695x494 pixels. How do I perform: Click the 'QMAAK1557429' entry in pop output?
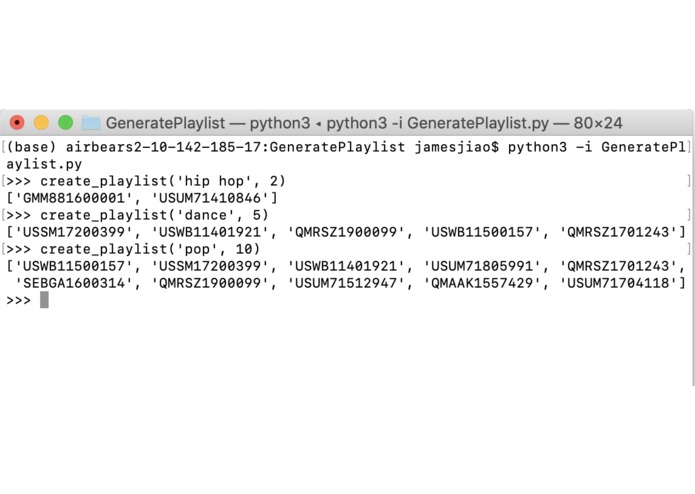(482, 283)
